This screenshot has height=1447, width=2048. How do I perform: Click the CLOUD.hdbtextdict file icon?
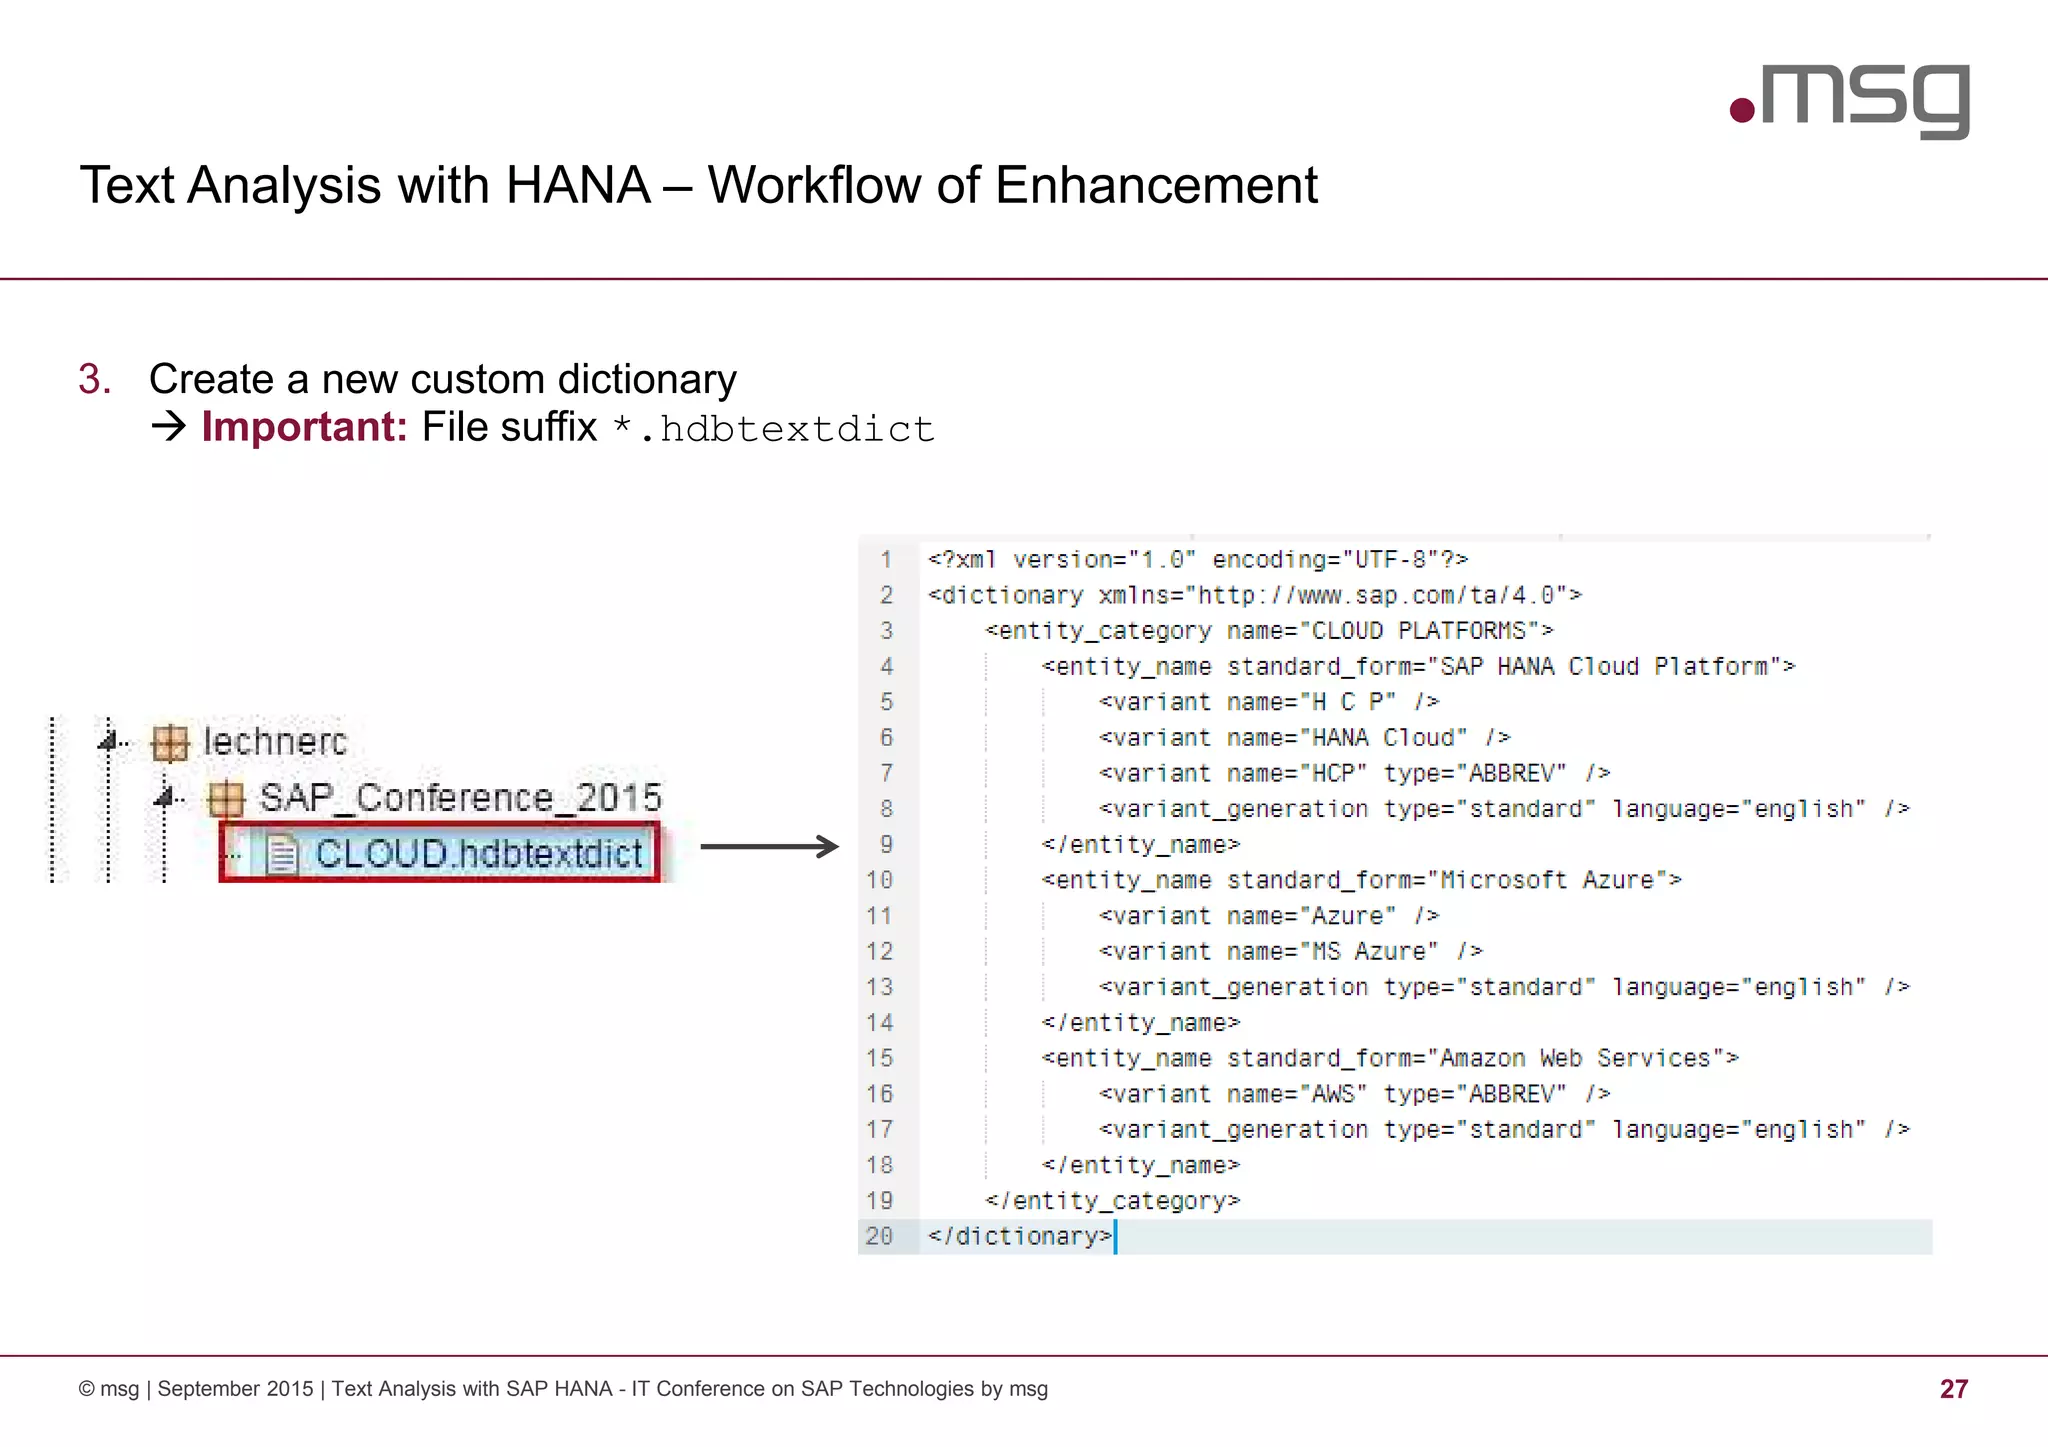(x=282, y=854)
